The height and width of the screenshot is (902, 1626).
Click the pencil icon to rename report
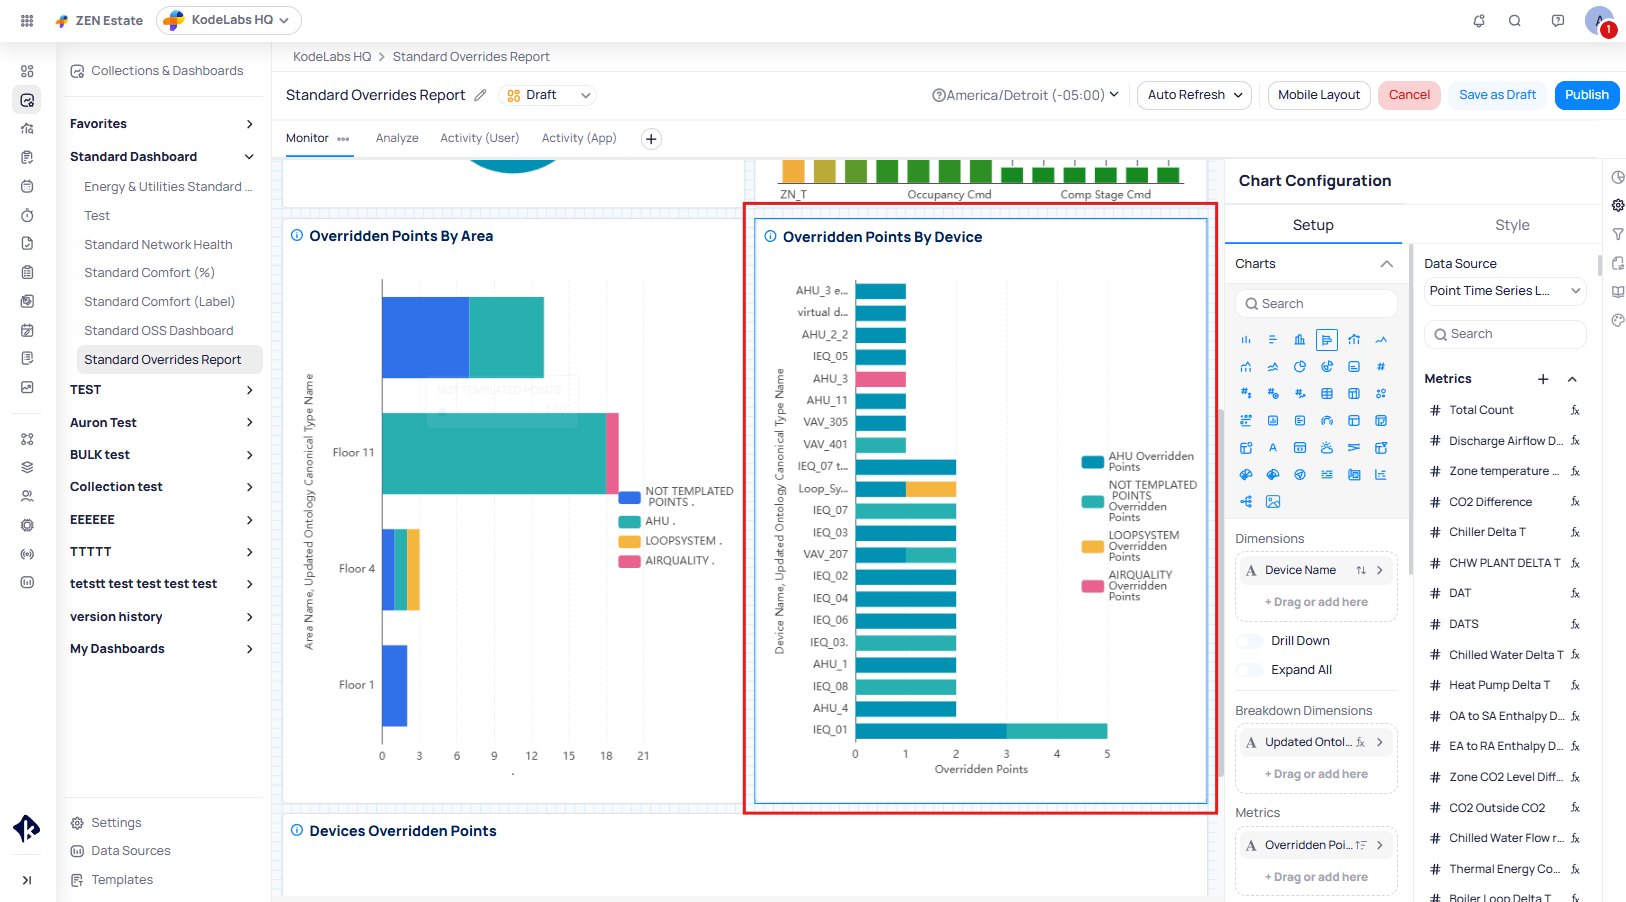click(480, 95)
